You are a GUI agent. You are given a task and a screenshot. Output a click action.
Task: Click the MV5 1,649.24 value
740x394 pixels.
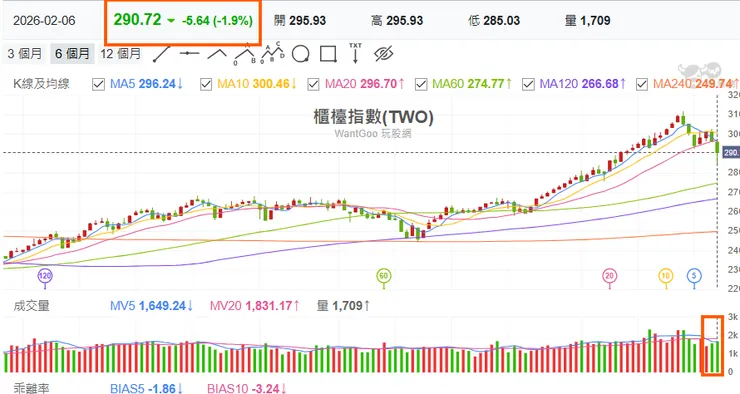point(148,306)
